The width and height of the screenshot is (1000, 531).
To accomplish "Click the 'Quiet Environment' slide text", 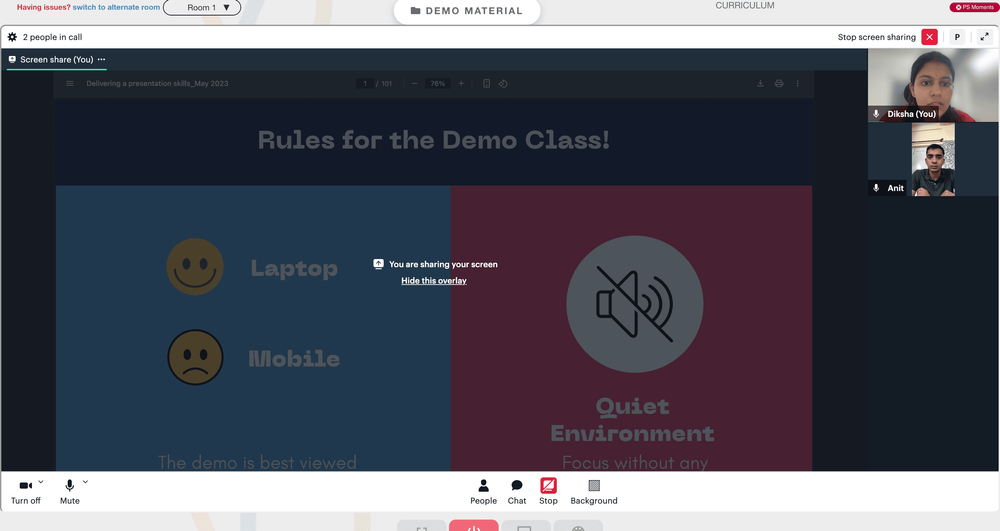I will tap(632, 419).
